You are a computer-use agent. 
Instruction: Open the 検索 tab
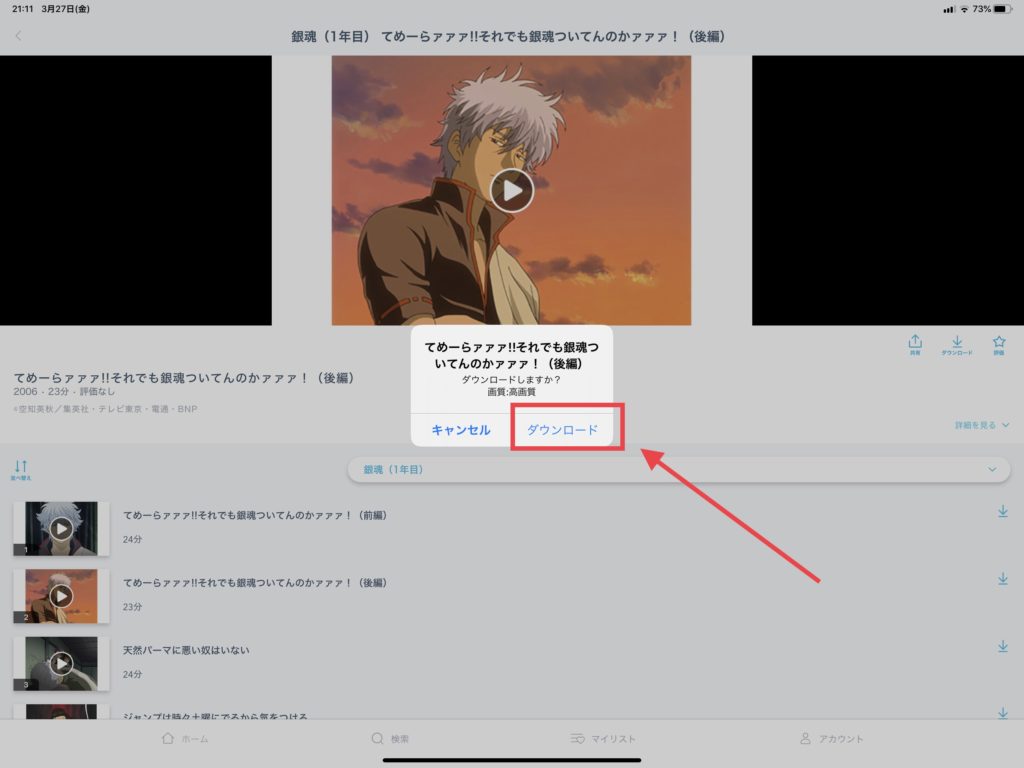click(x=390, y=739)
